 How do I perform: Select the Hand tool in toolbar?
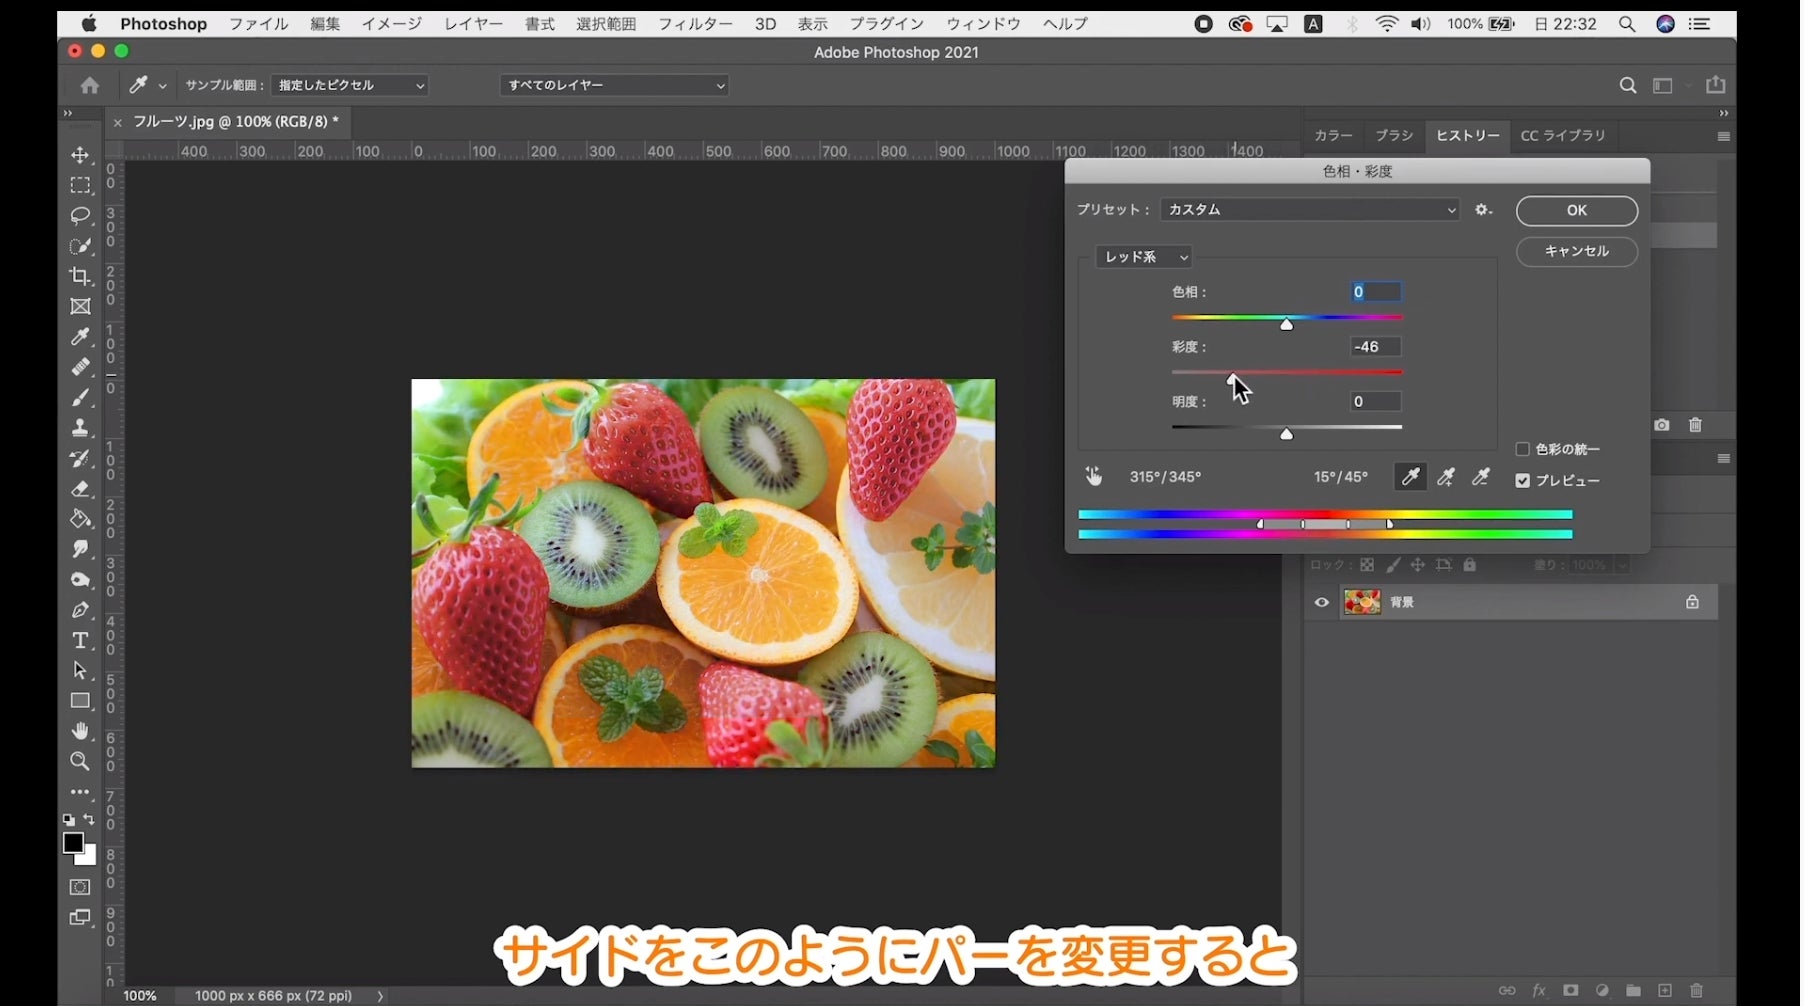click(80, 731)
